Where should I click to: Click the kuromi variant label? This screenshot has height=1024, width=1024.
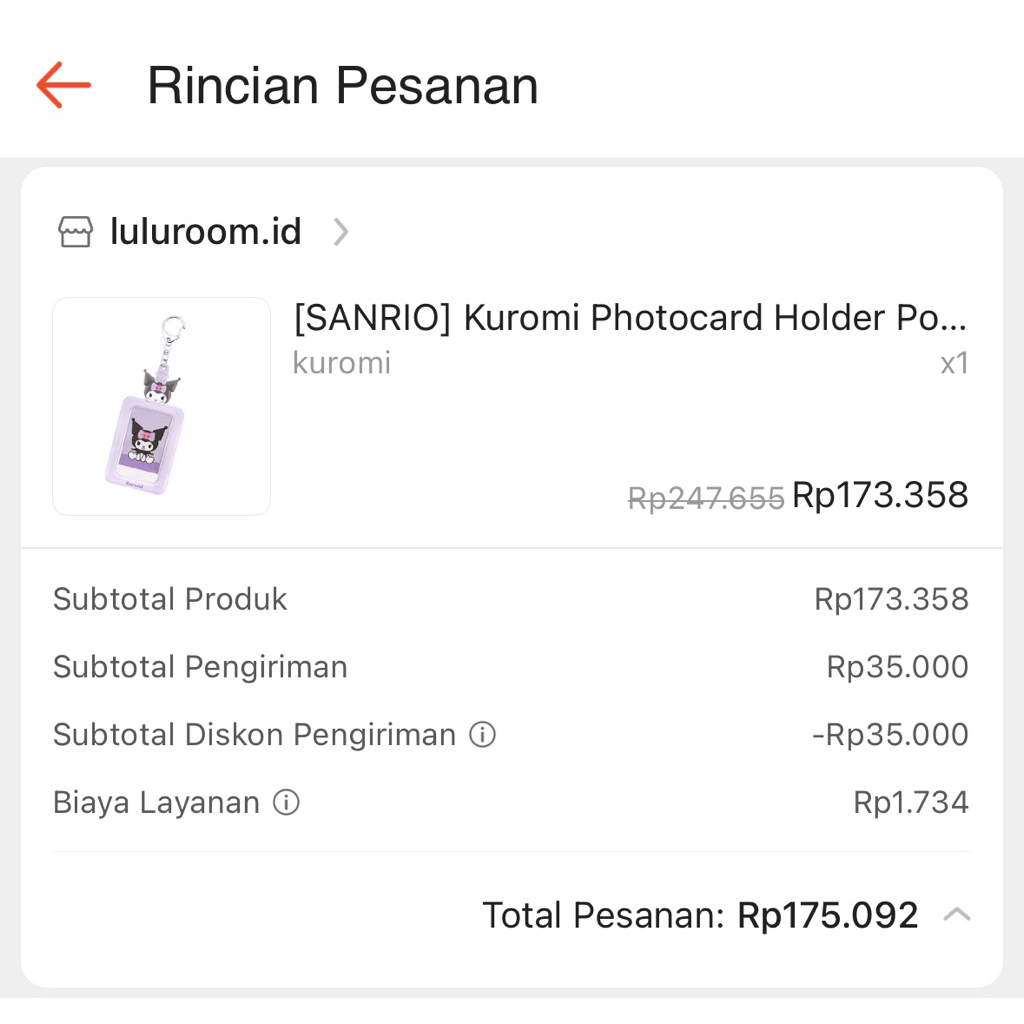341,363
